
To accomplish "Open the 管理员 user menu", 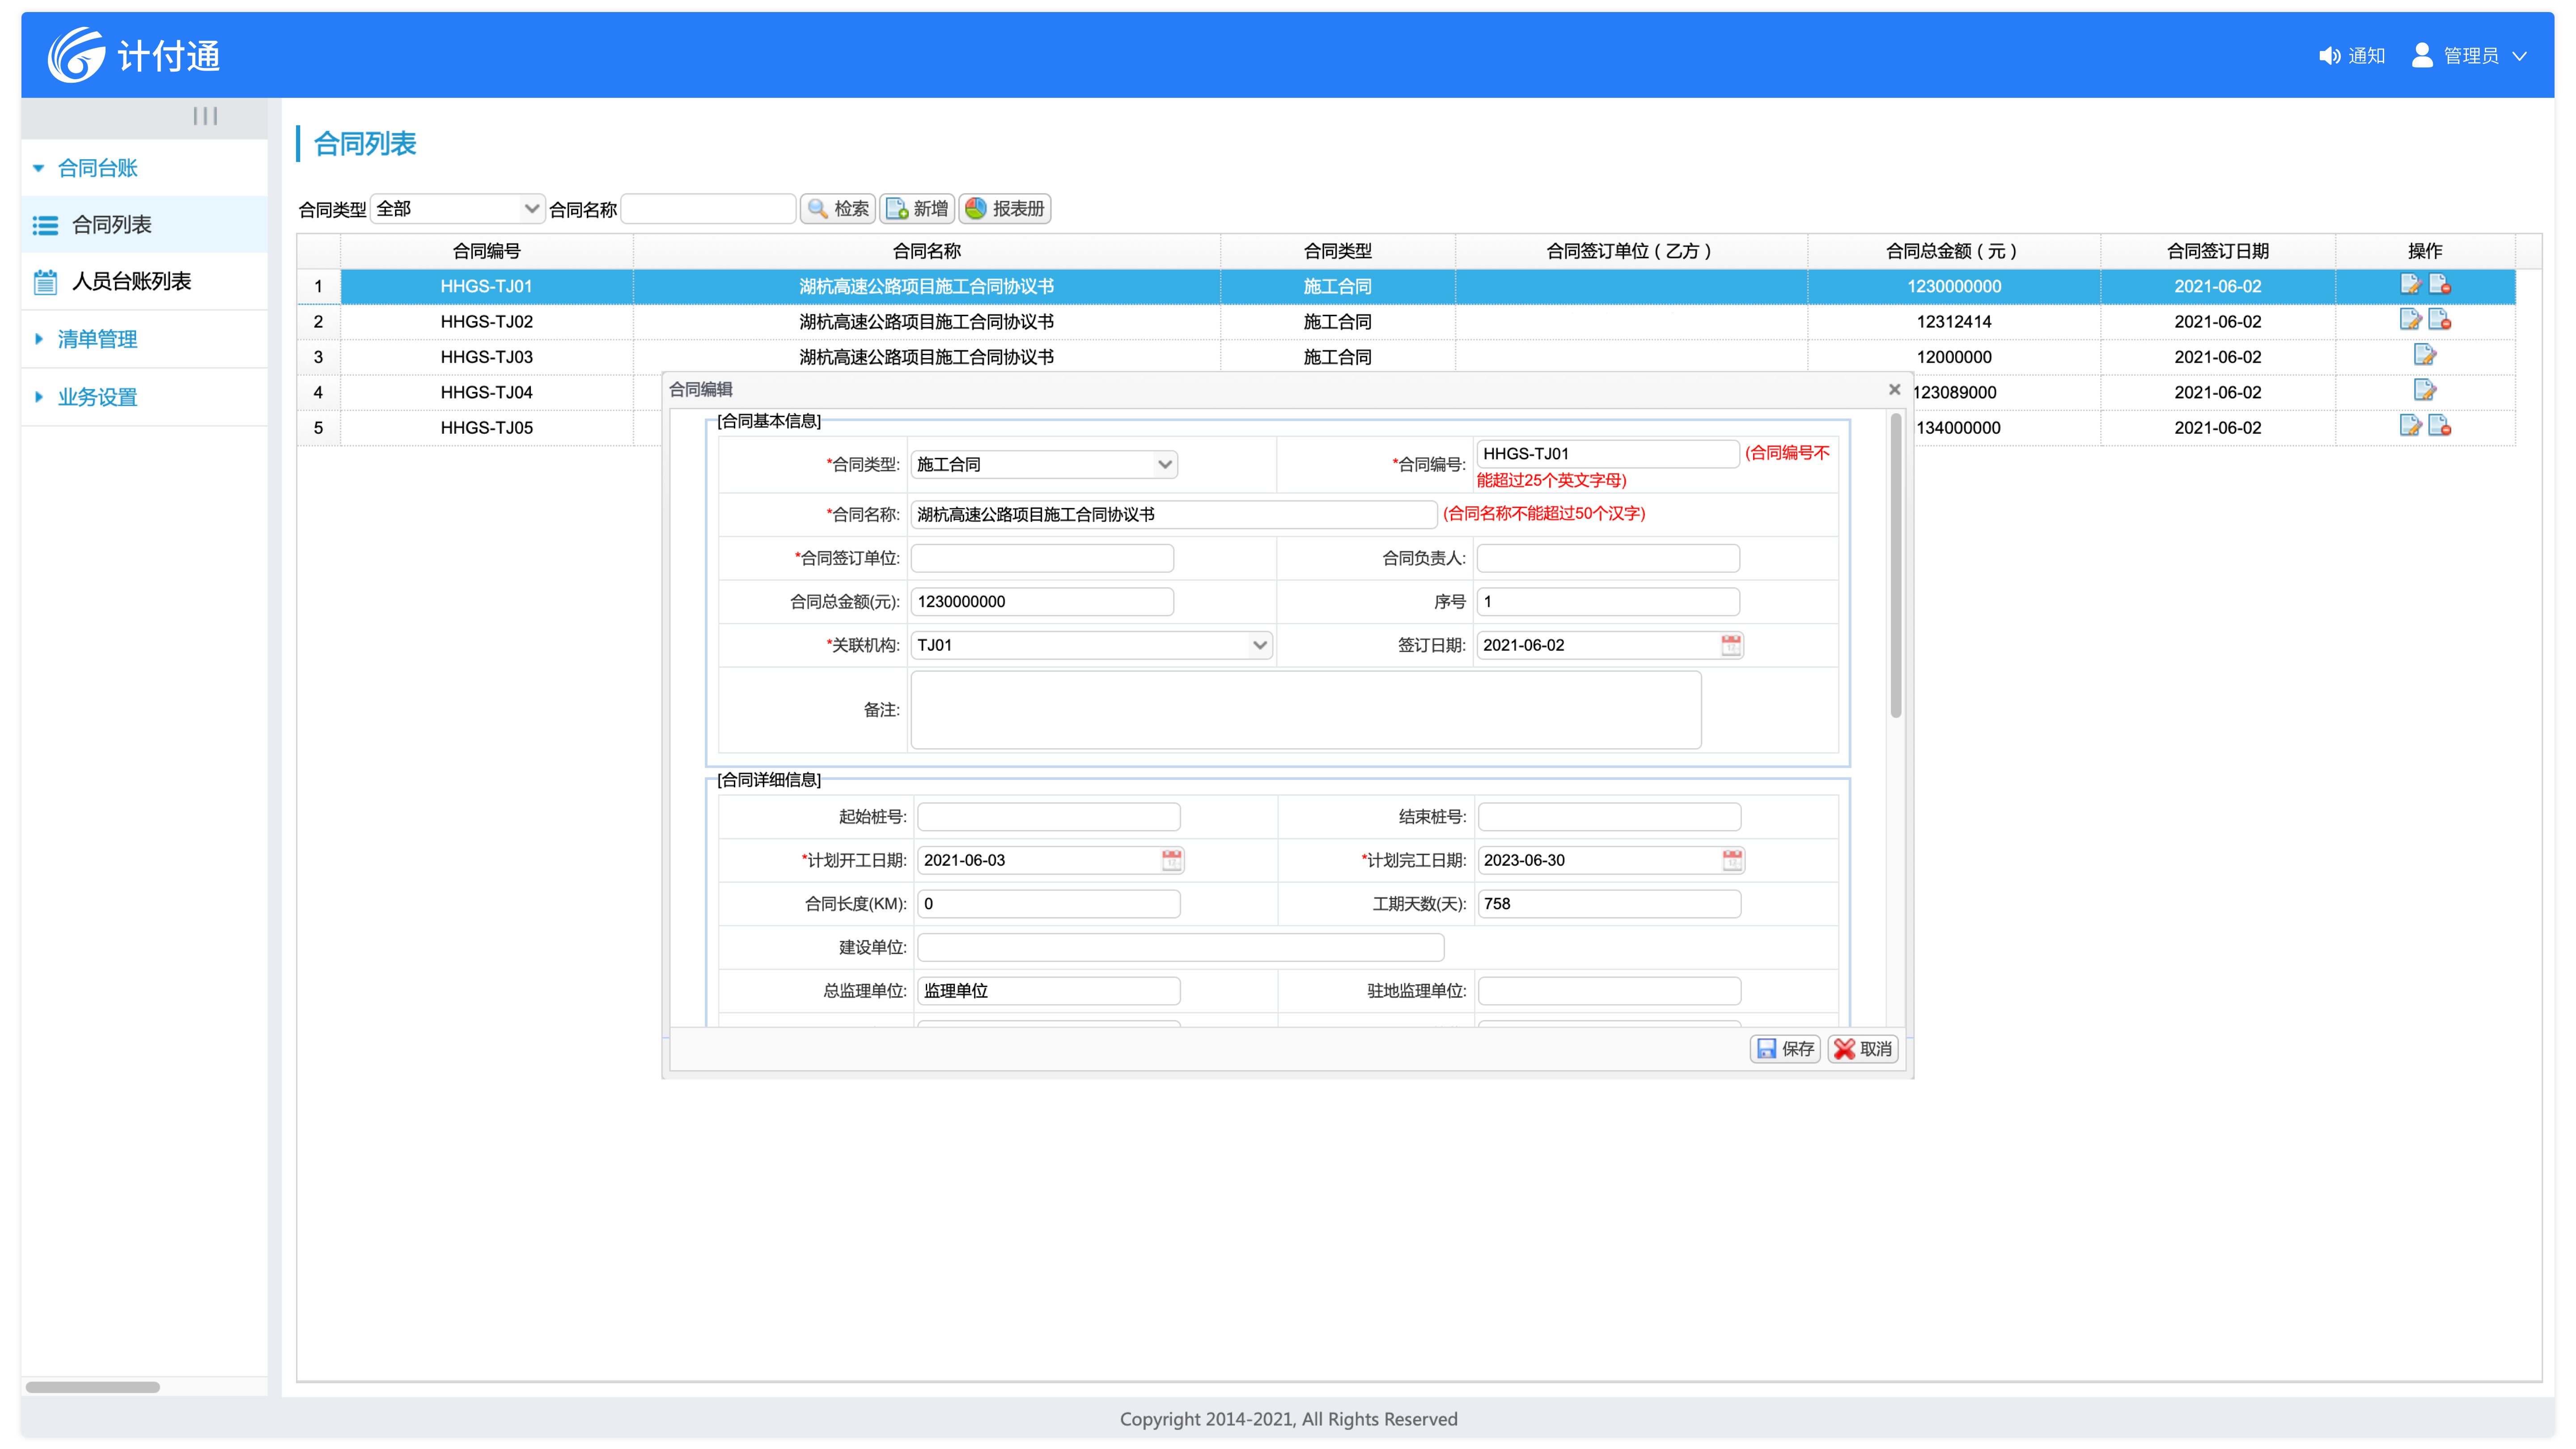I will [2470, 56].
